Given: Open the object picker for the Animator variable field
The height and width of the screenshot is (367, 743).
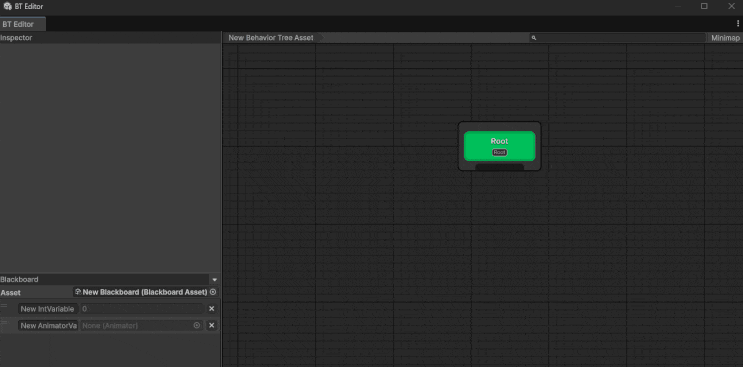Looking at the screenshot, I should (197, 325).
